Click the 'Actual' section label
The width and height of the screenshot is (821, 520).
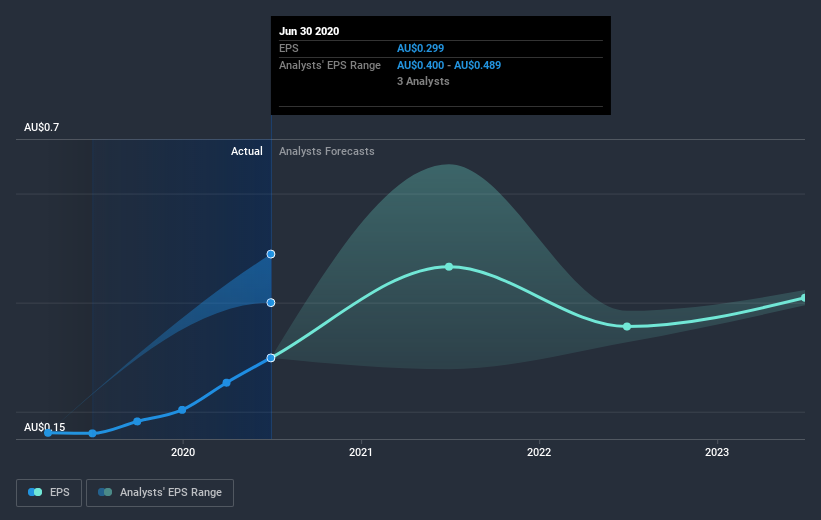pos(247,151)
